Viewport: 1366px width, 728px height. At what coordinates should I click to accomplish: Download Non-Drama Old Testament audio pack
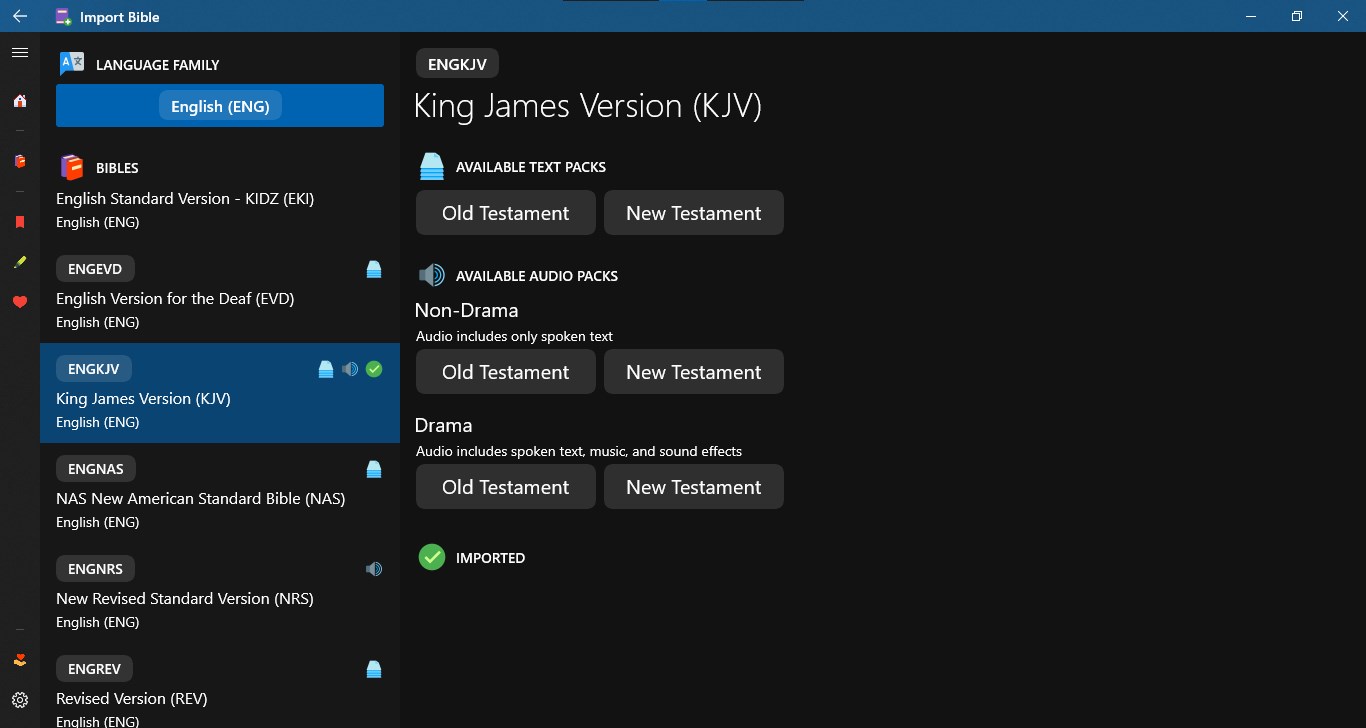click(x=506, y=372)
